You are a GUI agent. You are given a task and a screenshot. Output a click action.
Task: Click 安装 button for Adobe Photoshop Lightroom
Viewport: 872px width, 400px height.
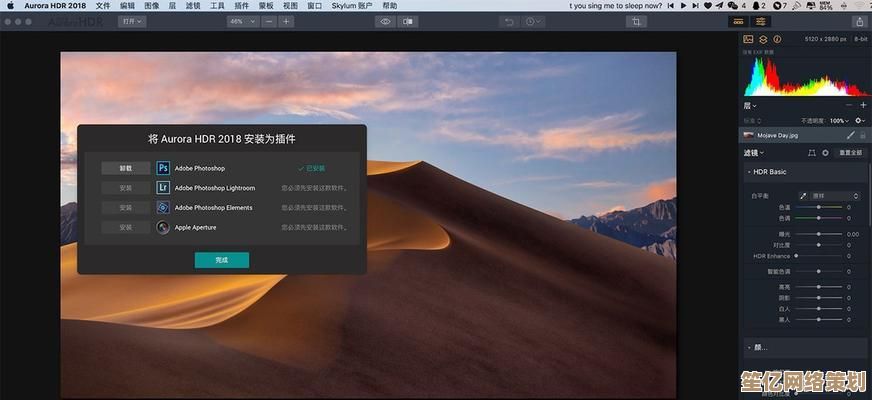pos(126,188)
